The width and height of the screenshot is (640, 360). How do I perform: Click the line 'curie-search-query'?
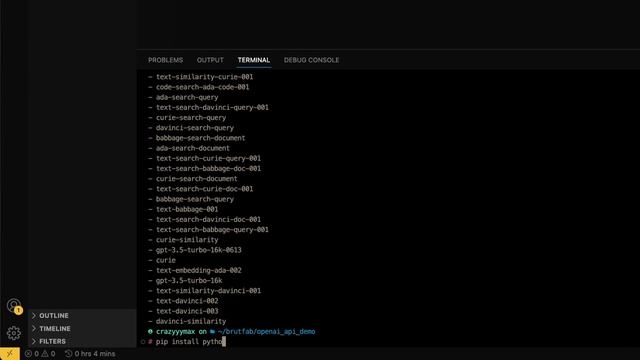tap(191, 118)
